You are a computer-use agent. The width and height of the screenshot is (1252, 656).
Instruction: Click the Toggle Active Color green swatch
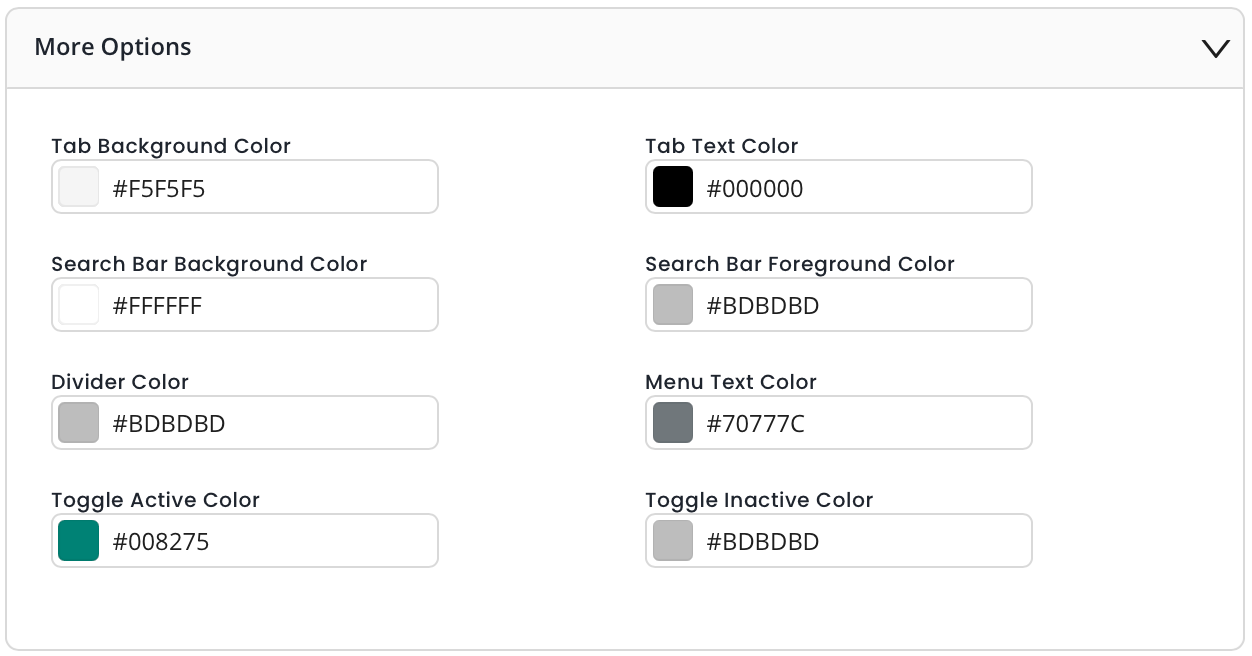(x=79, y=541)
